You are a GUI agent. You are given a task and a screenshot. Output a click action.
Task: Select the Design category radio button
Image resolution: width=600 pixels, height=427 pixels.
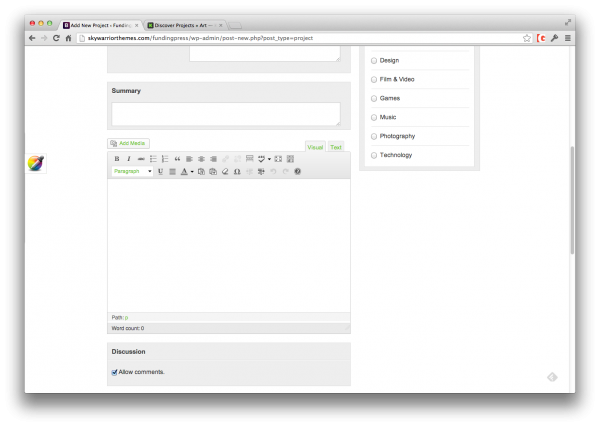point(374,60)
